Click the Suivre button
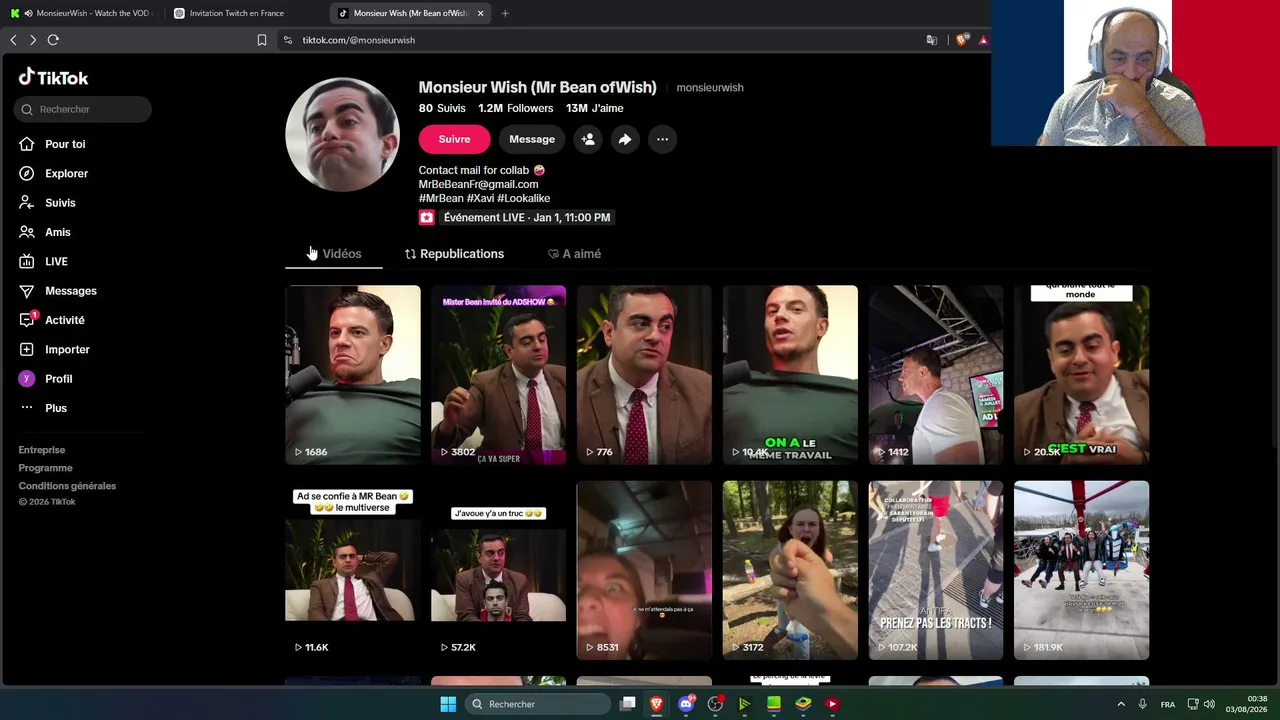Viewport: 1280px width, 720px height. tap(454, 139)
